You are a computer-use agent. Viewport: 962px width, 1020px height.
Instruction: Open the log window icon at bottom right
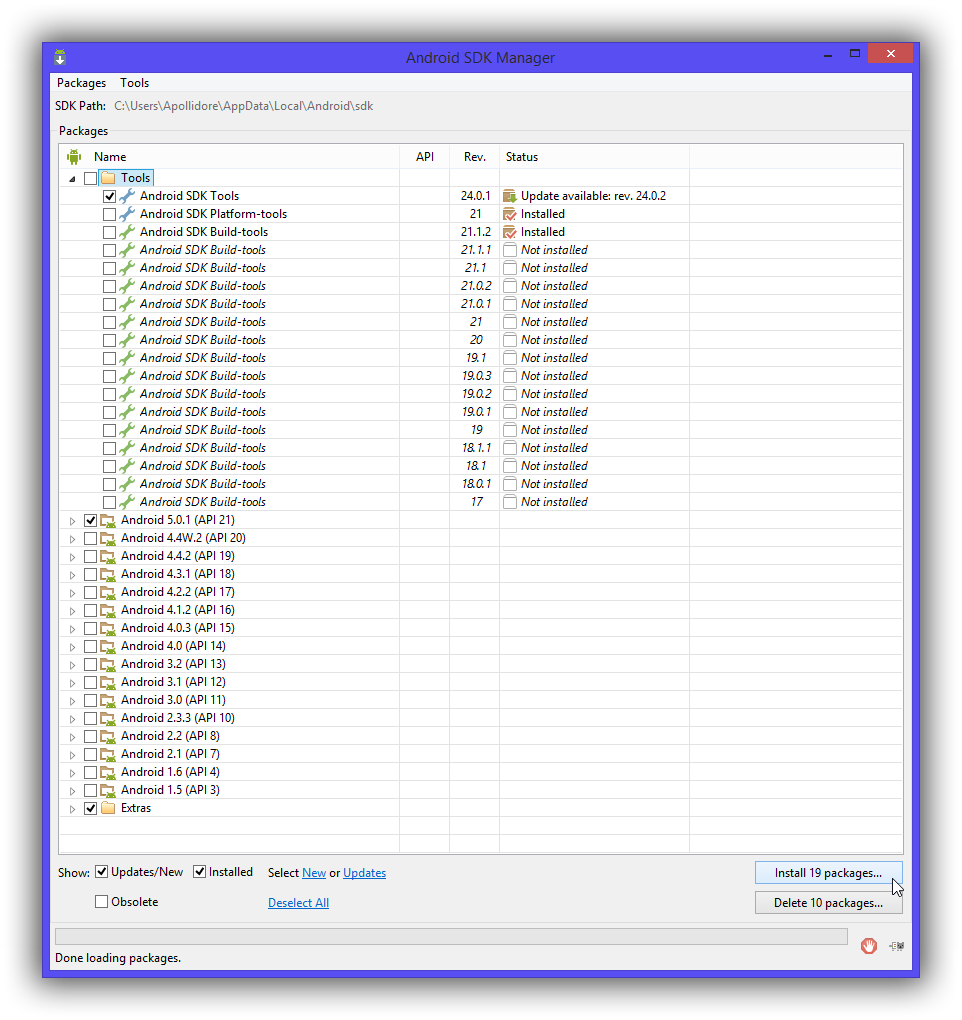(897, 946)
